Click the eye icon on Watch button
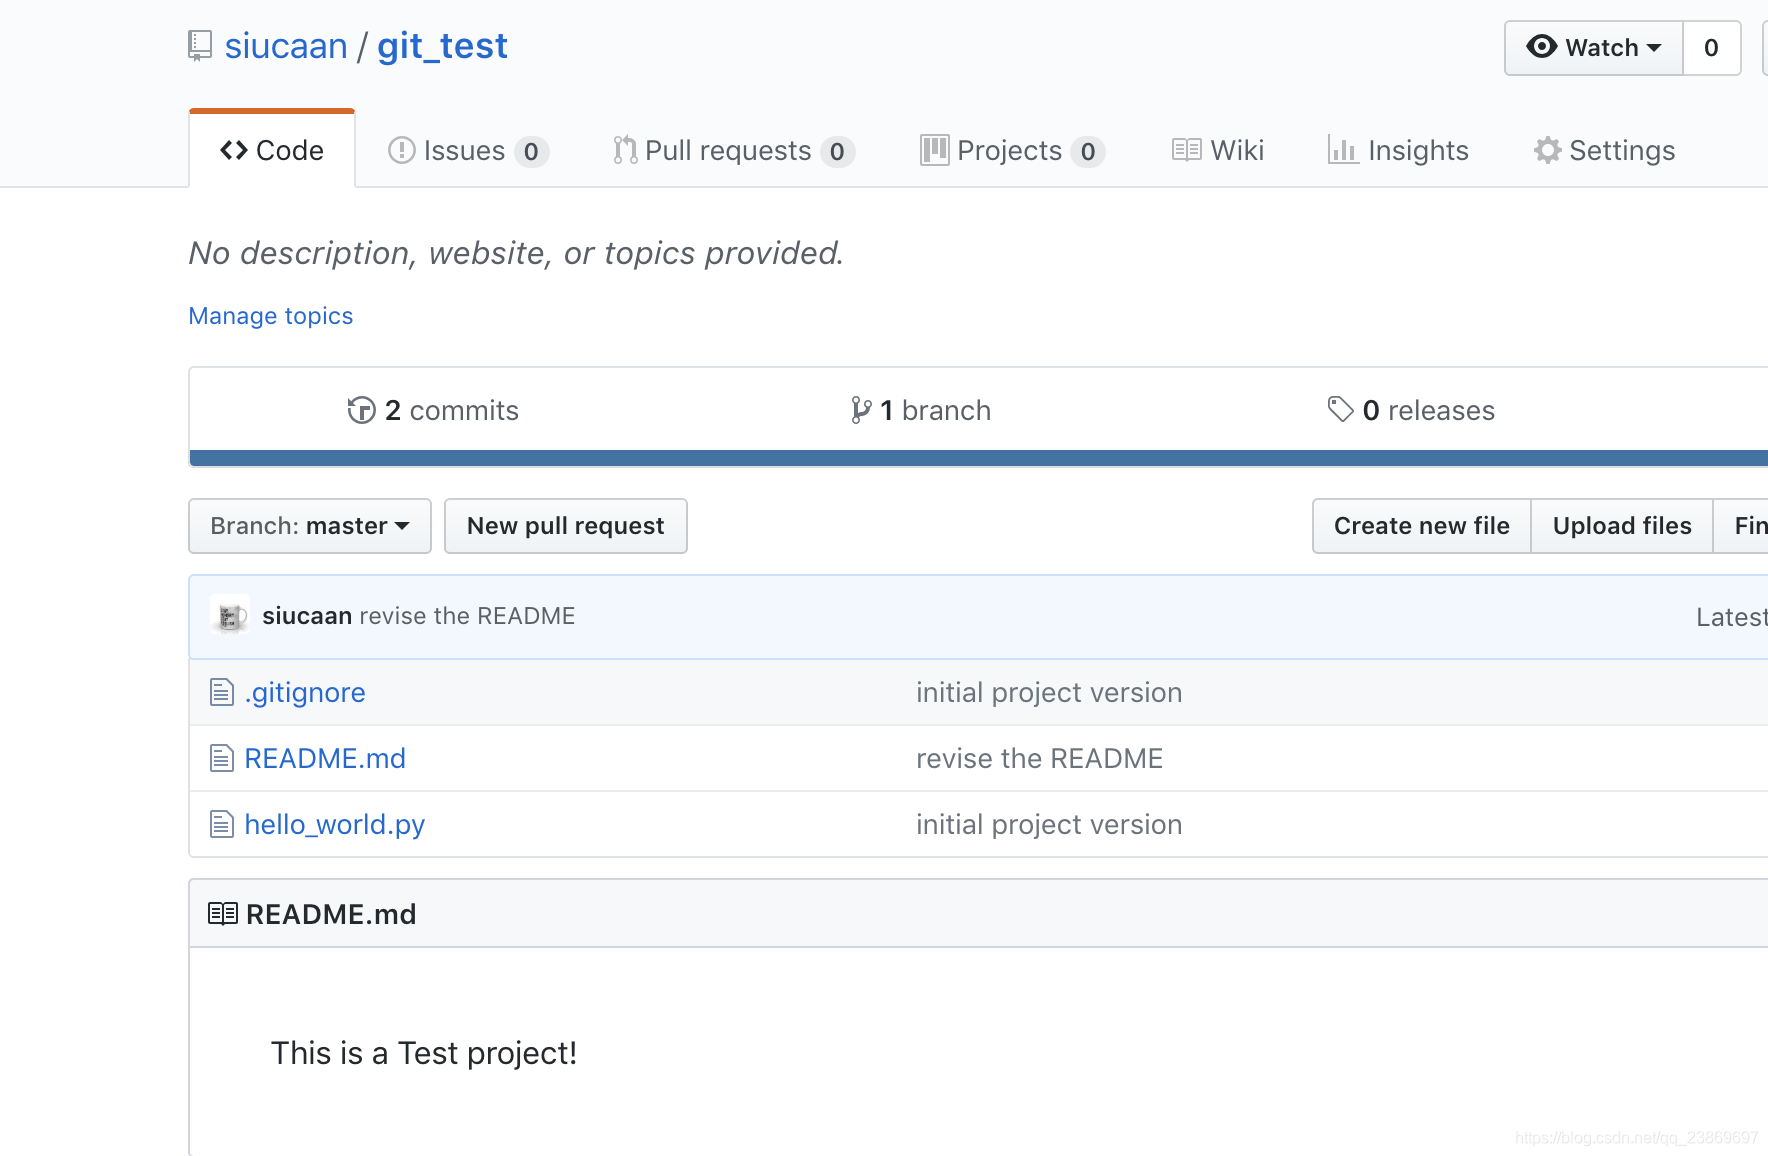 click(1541, 47)
